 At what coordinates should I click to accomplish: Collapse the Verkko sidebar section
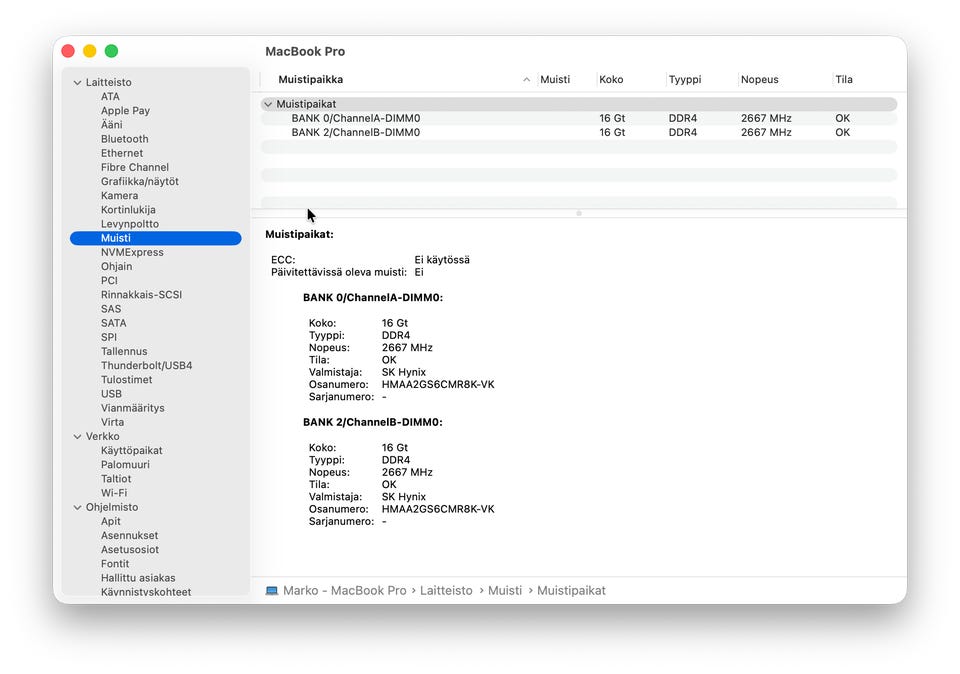(x=77, y=437)
